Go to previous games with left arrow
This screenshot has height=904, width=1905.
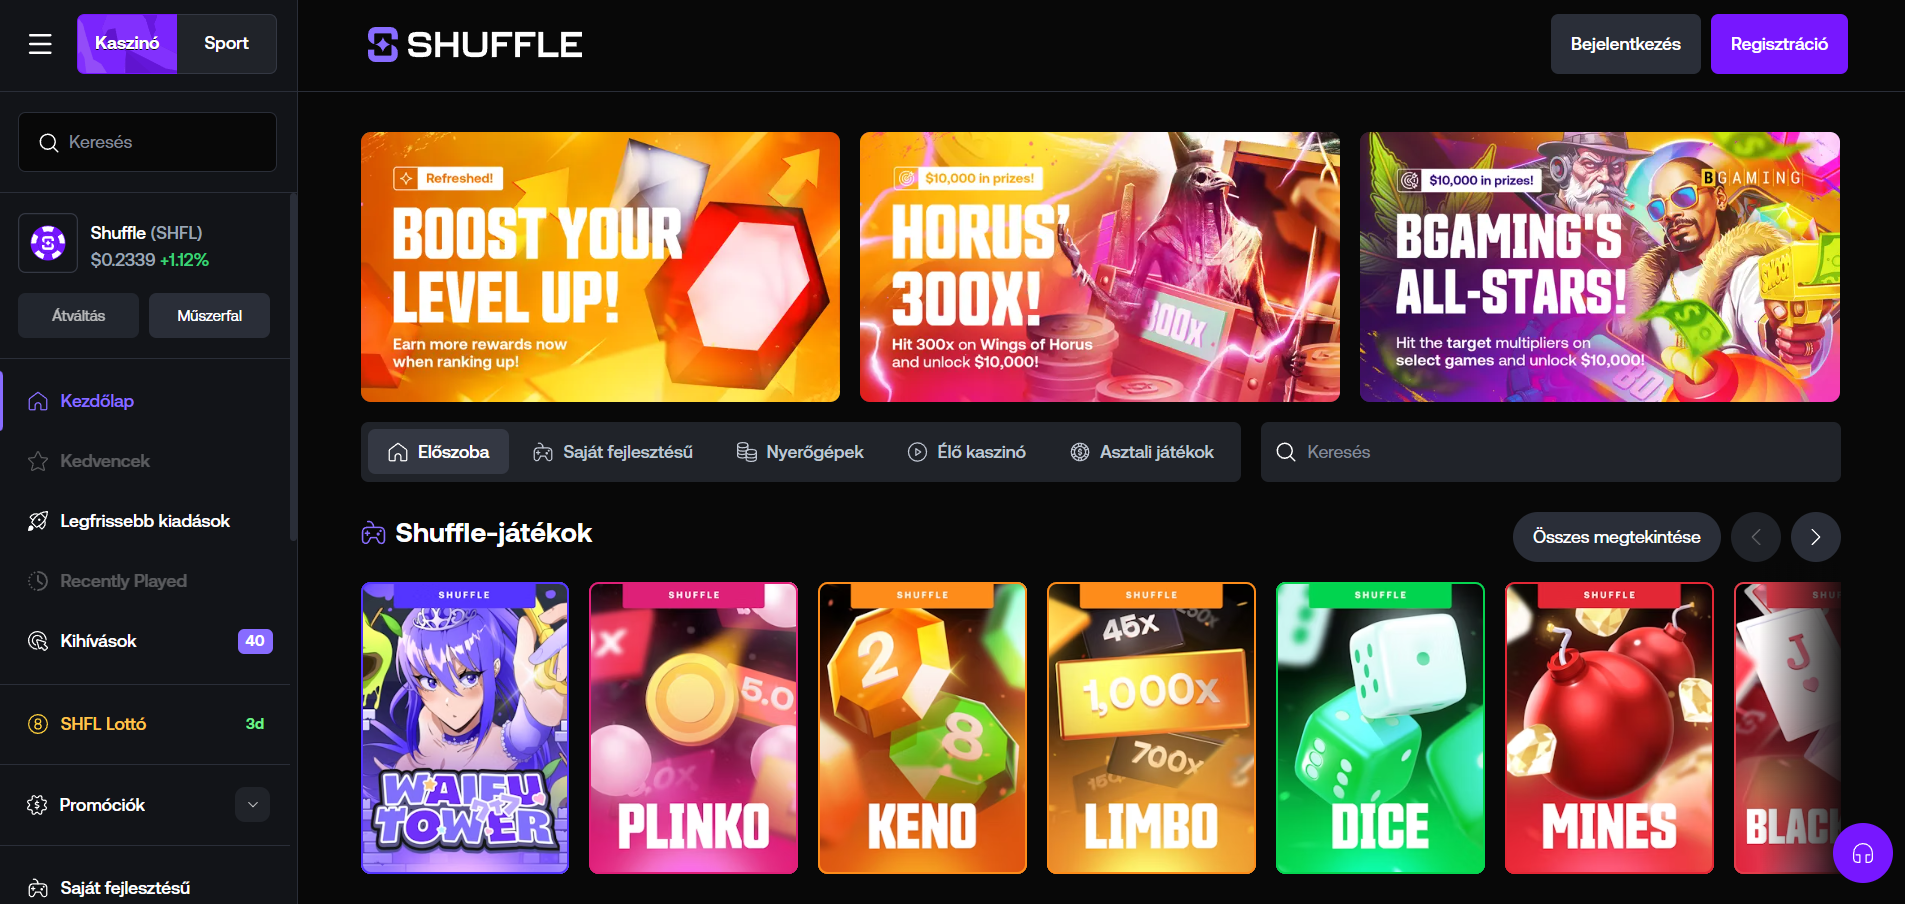(1756, 537)
